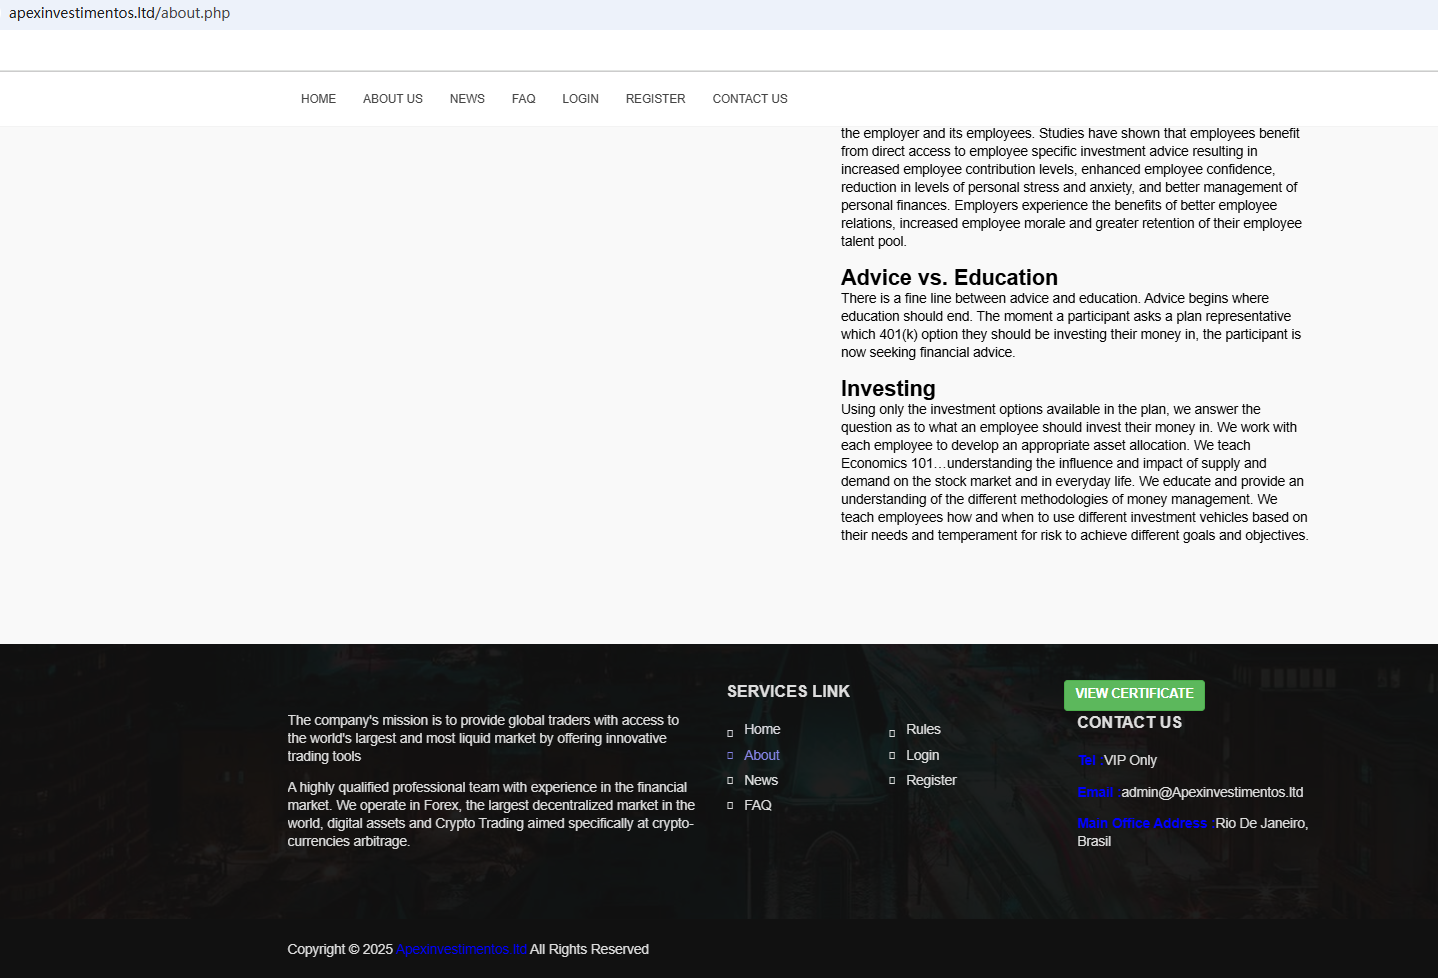The width and height of the screenshot is (1438, 978).
Task: Click the footer Register link
Action: tap(930, 781)
